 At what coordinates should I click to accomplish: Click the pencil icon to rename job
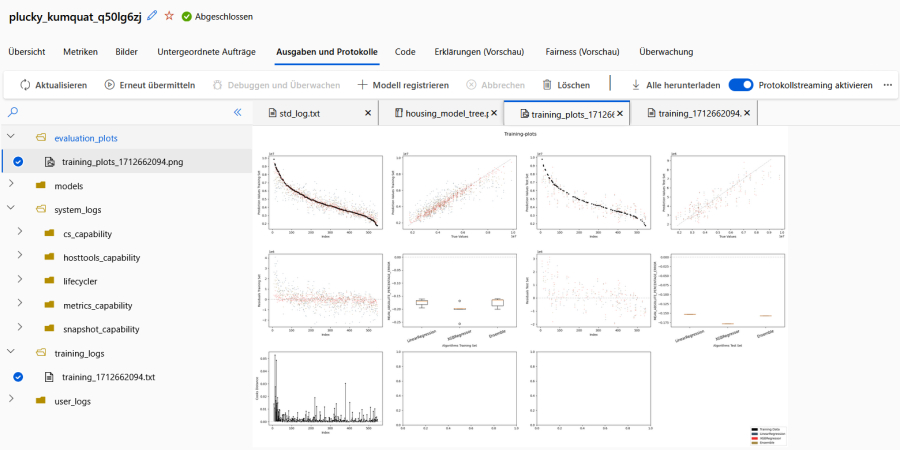pyautogui.click(x=152, y=17)
